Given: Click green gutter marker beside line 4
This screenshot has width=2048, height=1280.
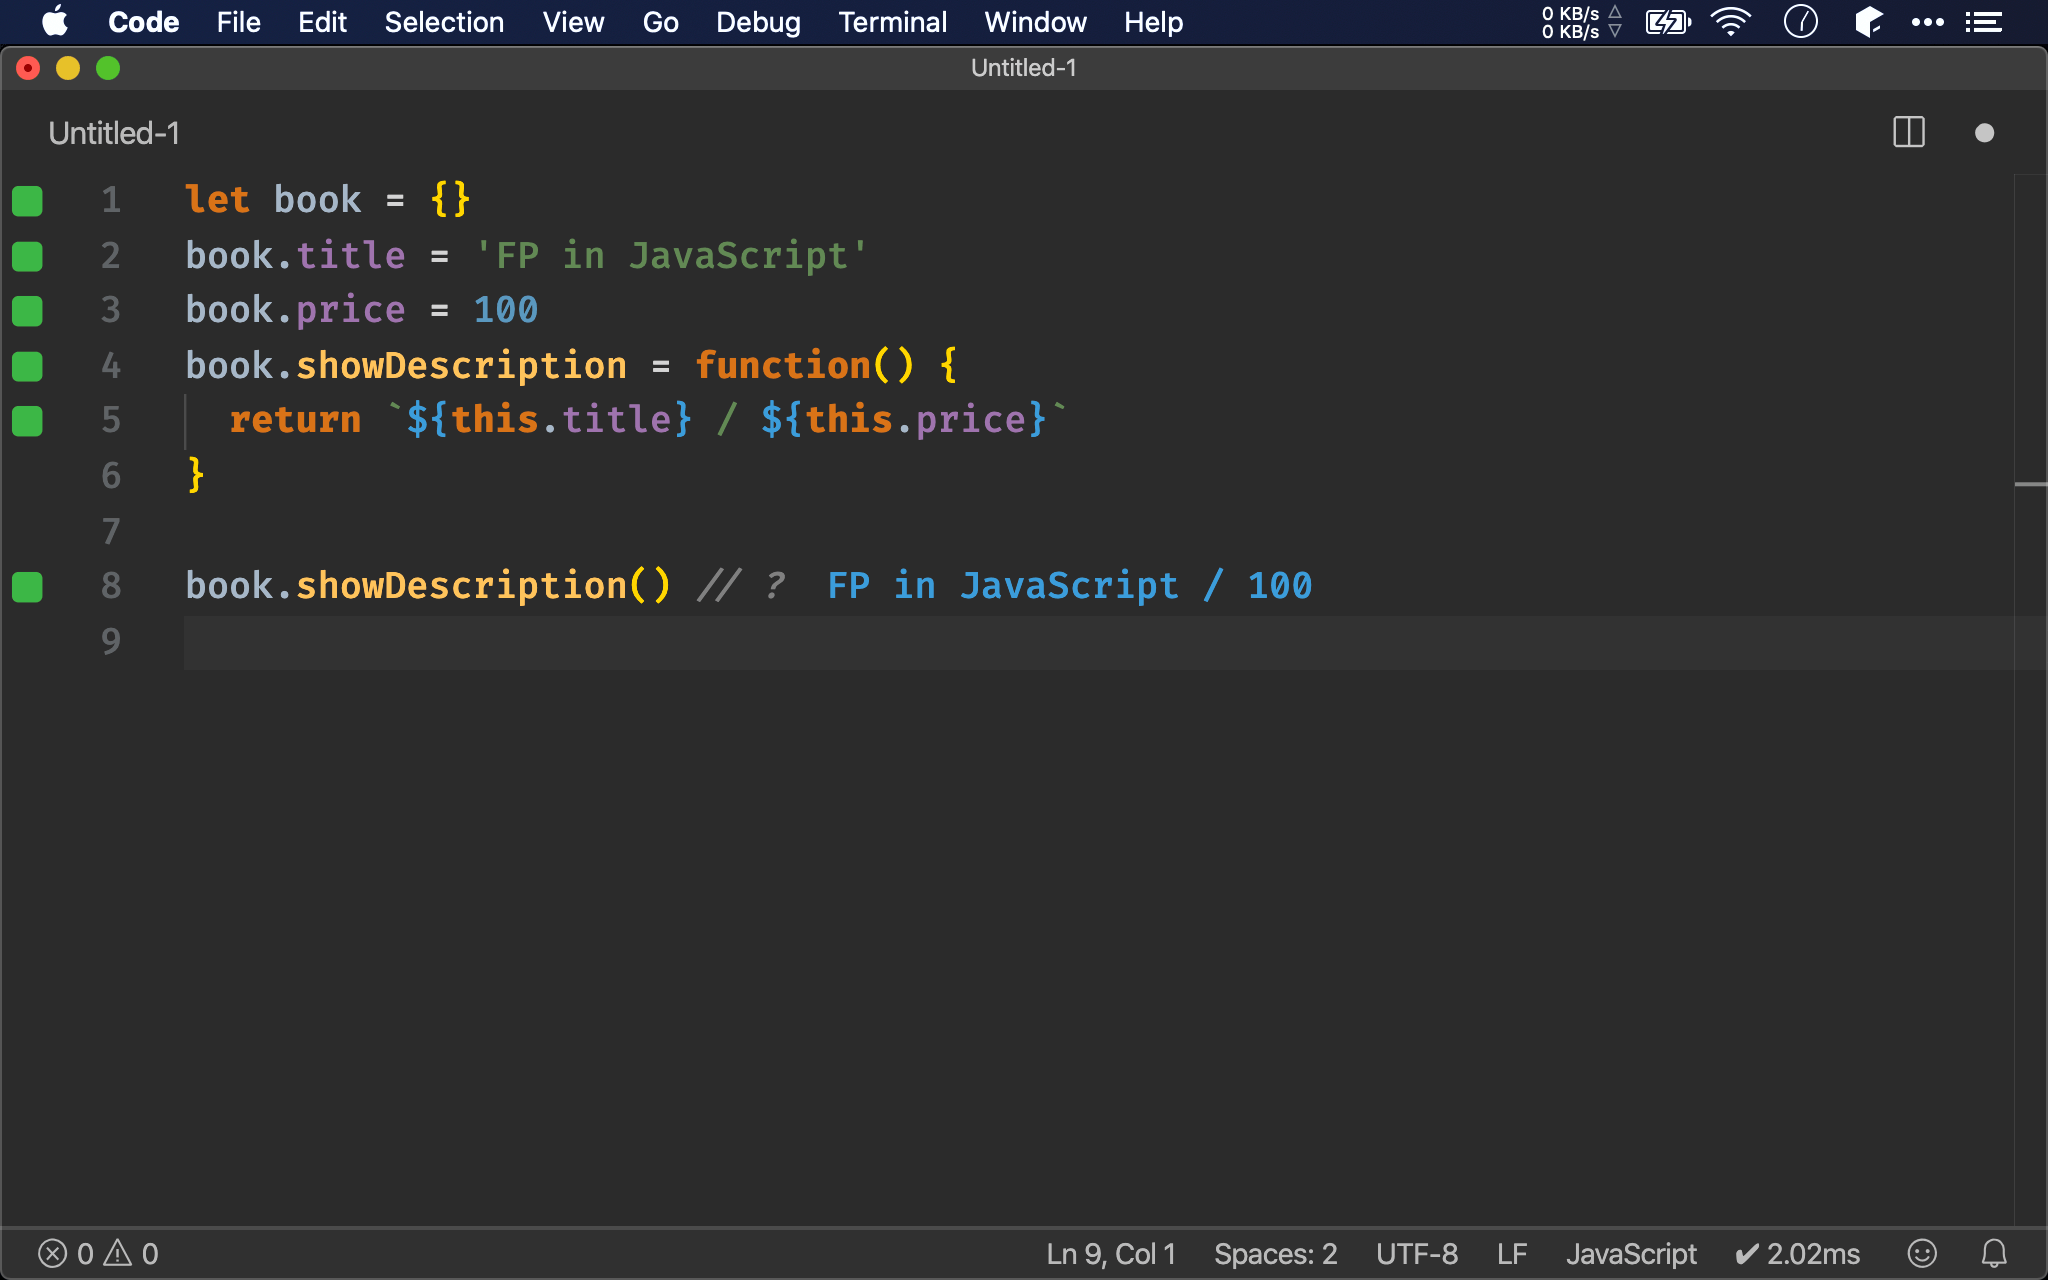Looking at the screenshot, I should pos(27,366).
